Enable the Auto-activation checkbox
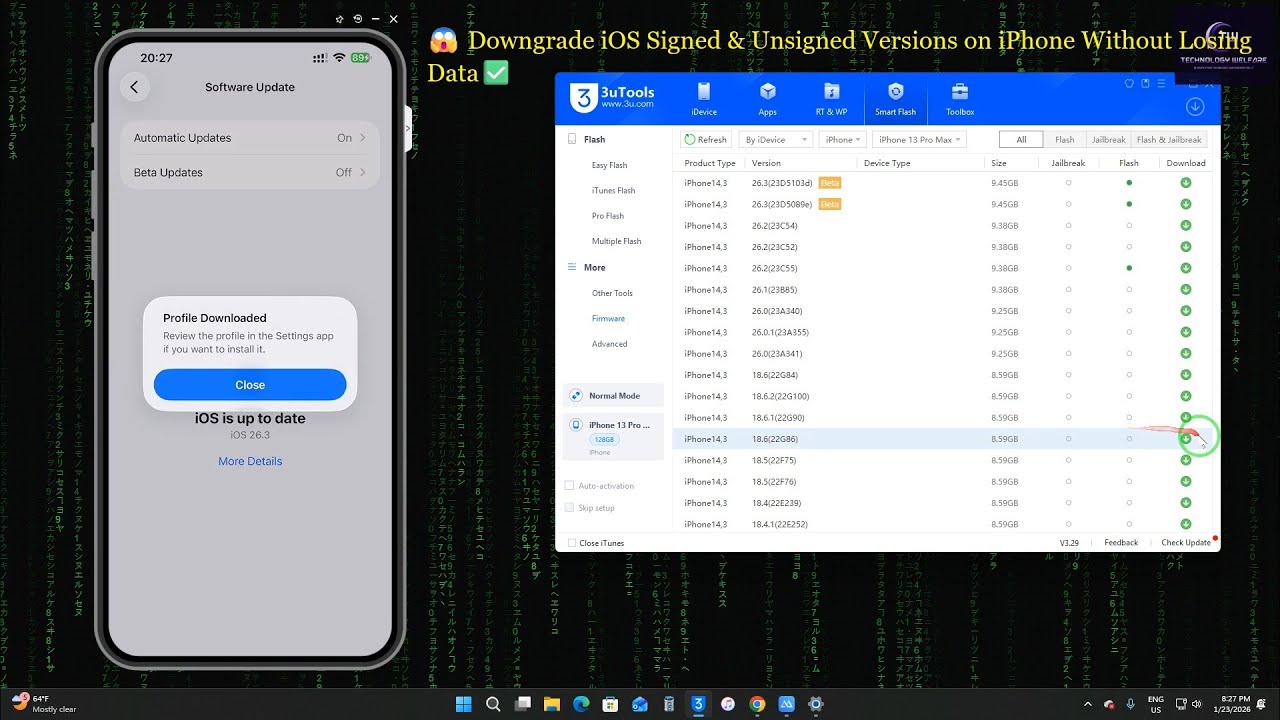1280x720 pixels. tap(570, 486)
